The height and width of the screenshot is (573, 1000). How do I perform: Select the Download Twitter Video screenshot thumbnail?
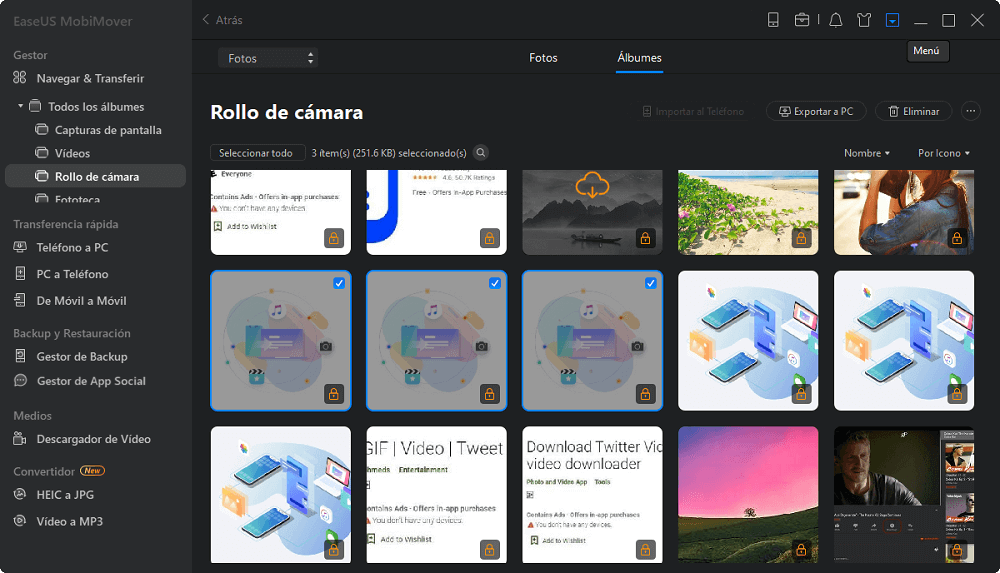tap(592, 495)
